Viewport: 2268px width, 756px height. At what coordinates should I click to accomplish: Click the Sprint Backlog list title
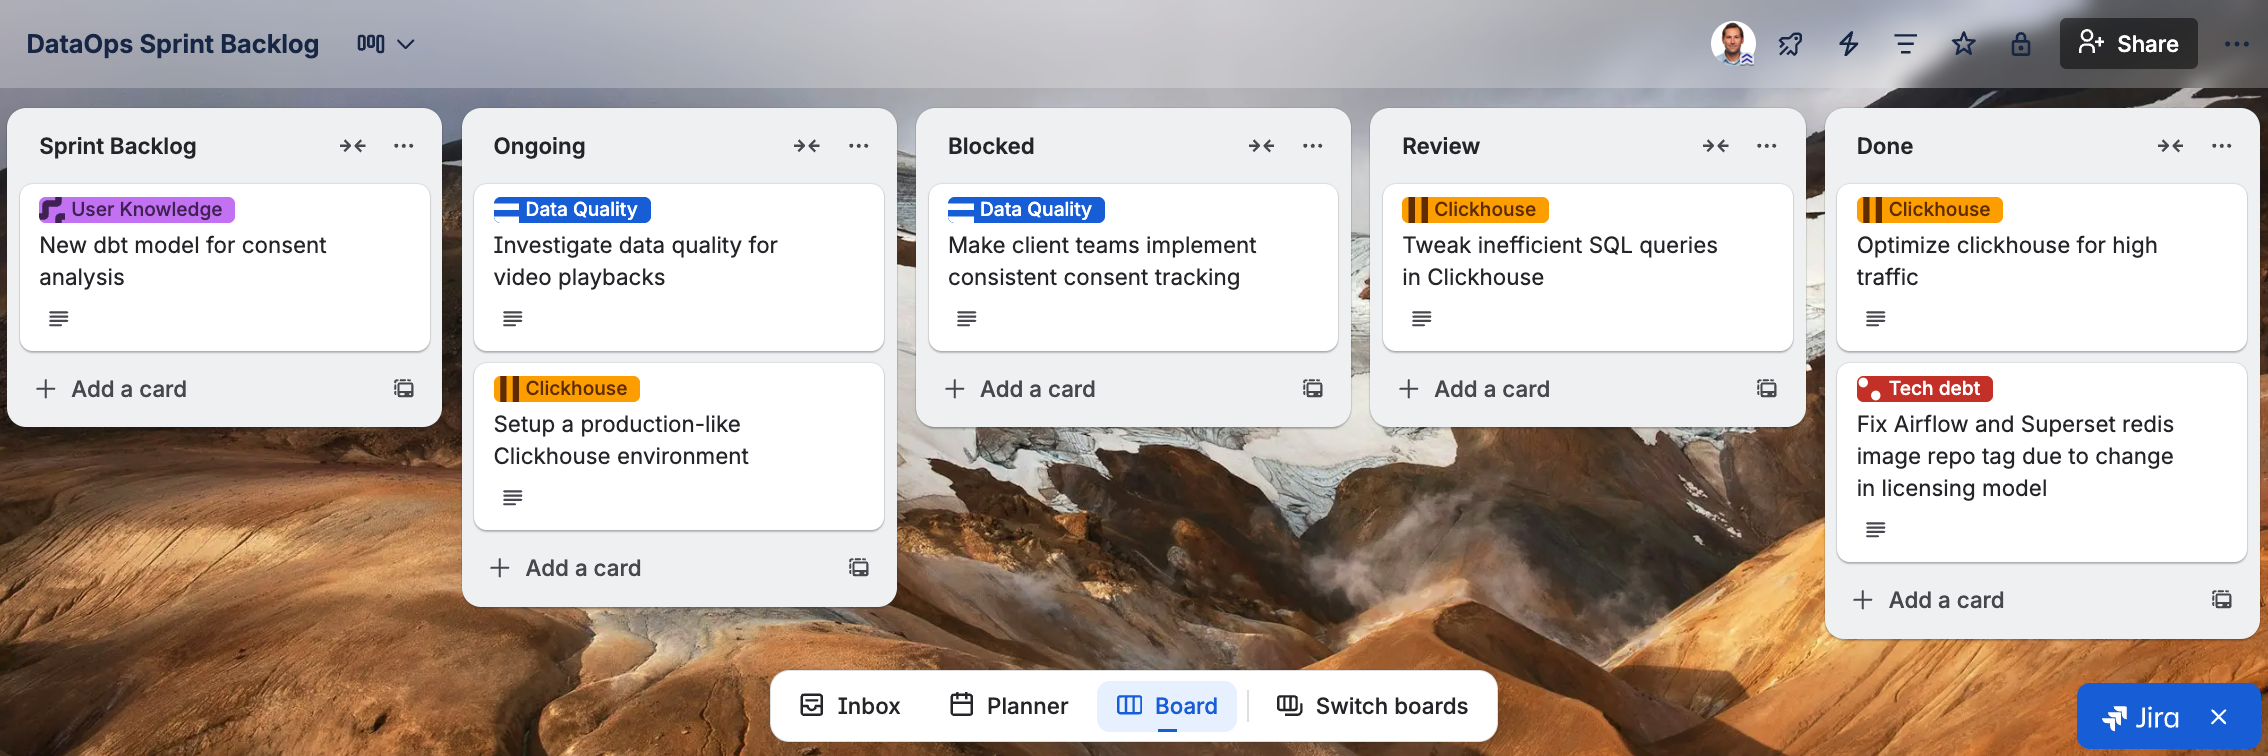(x=118, y=146)
